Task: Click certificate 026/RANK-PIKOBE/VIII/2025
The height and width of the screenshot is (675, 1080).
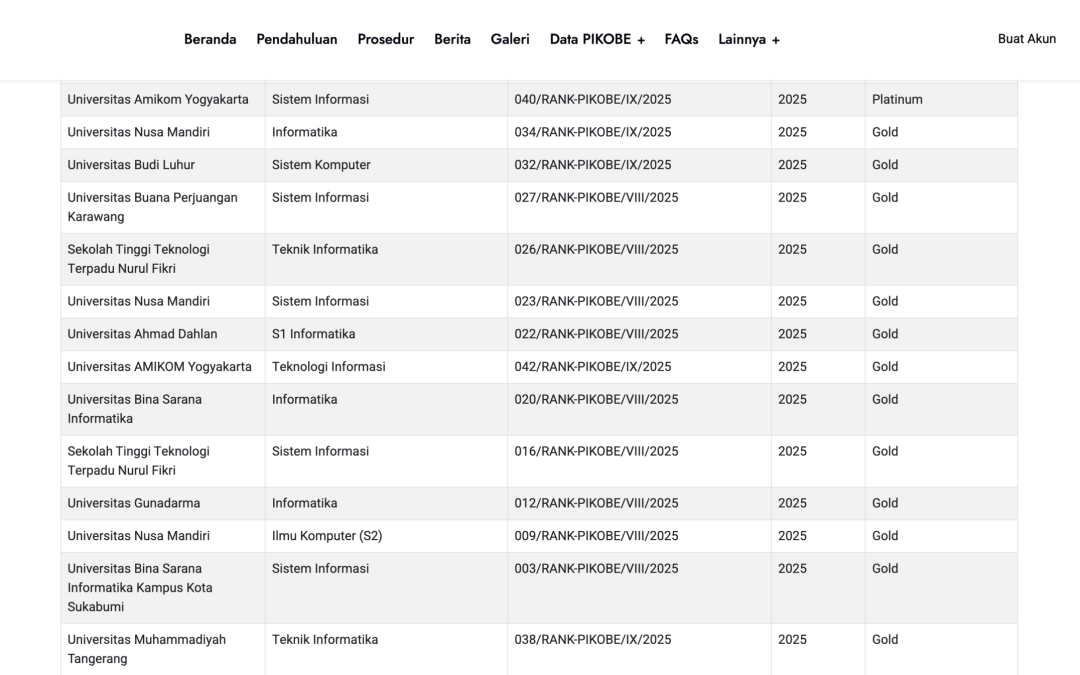Action: click(596, 250)
